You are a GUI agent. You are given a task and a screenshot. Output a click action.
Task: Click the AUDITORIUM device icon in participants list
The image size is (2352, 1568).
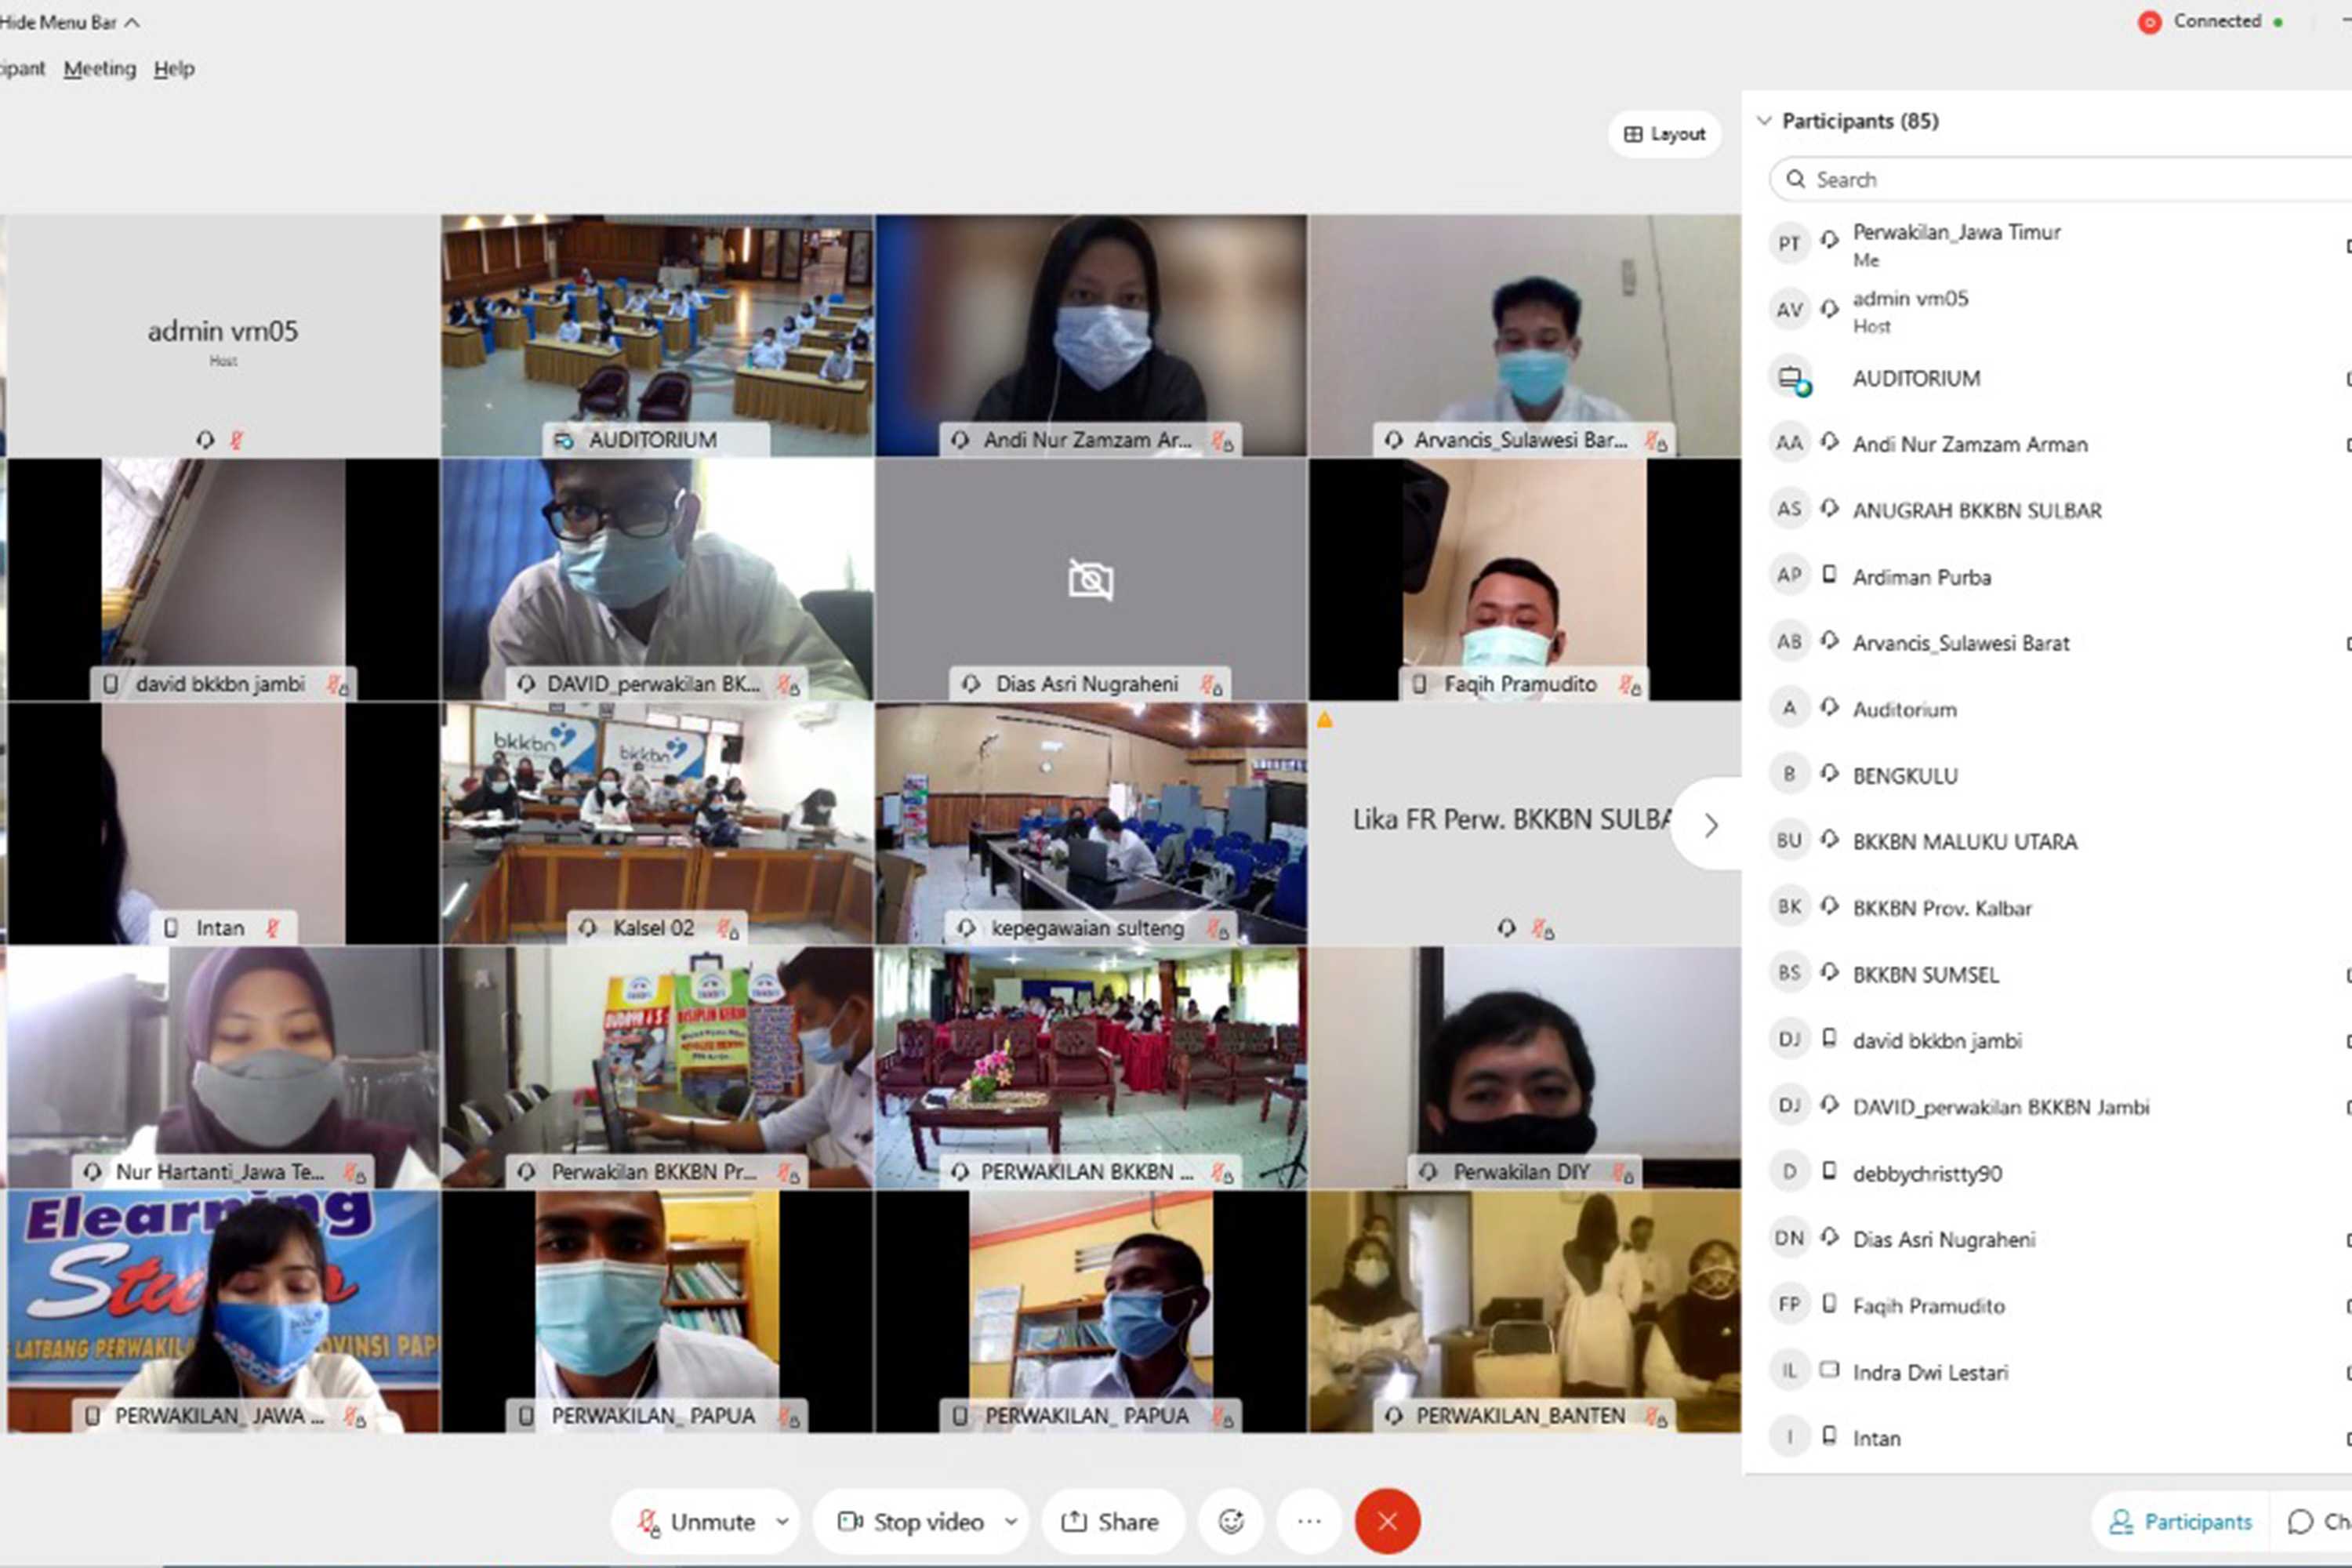(x=1791, y=379)
